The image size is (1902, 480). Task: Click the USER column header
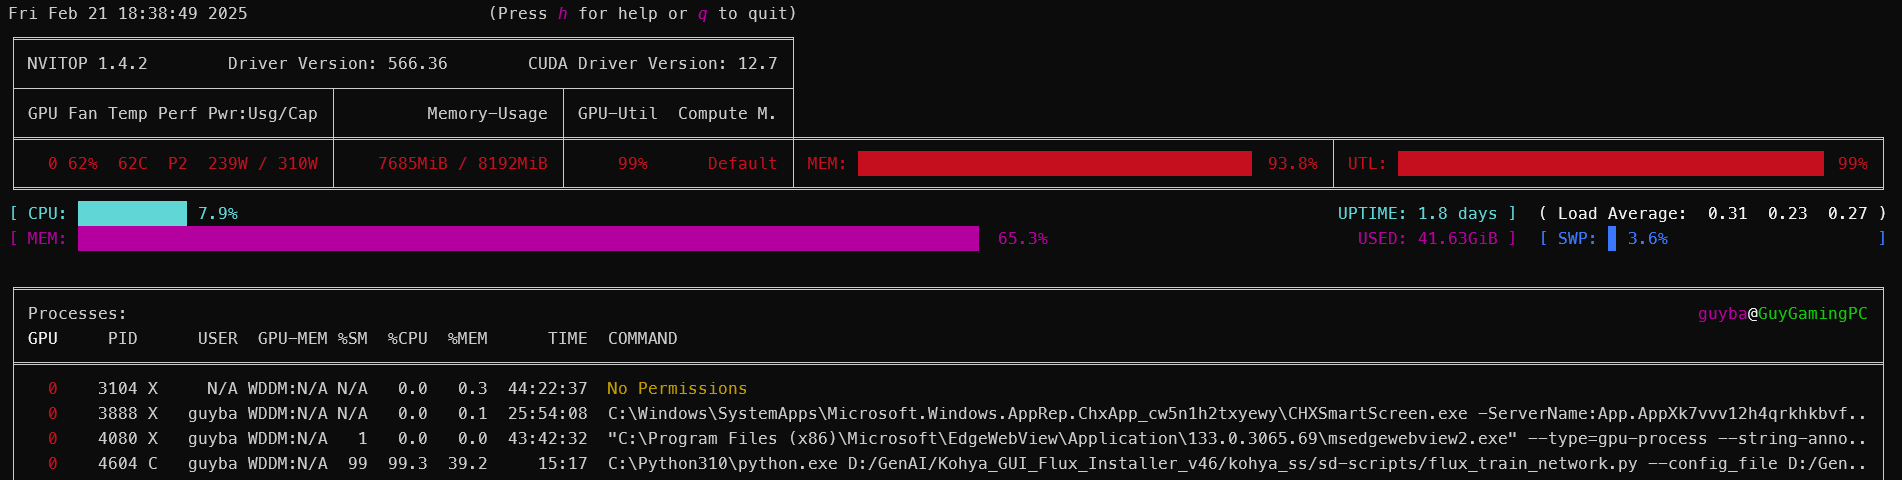click(217, 339)
